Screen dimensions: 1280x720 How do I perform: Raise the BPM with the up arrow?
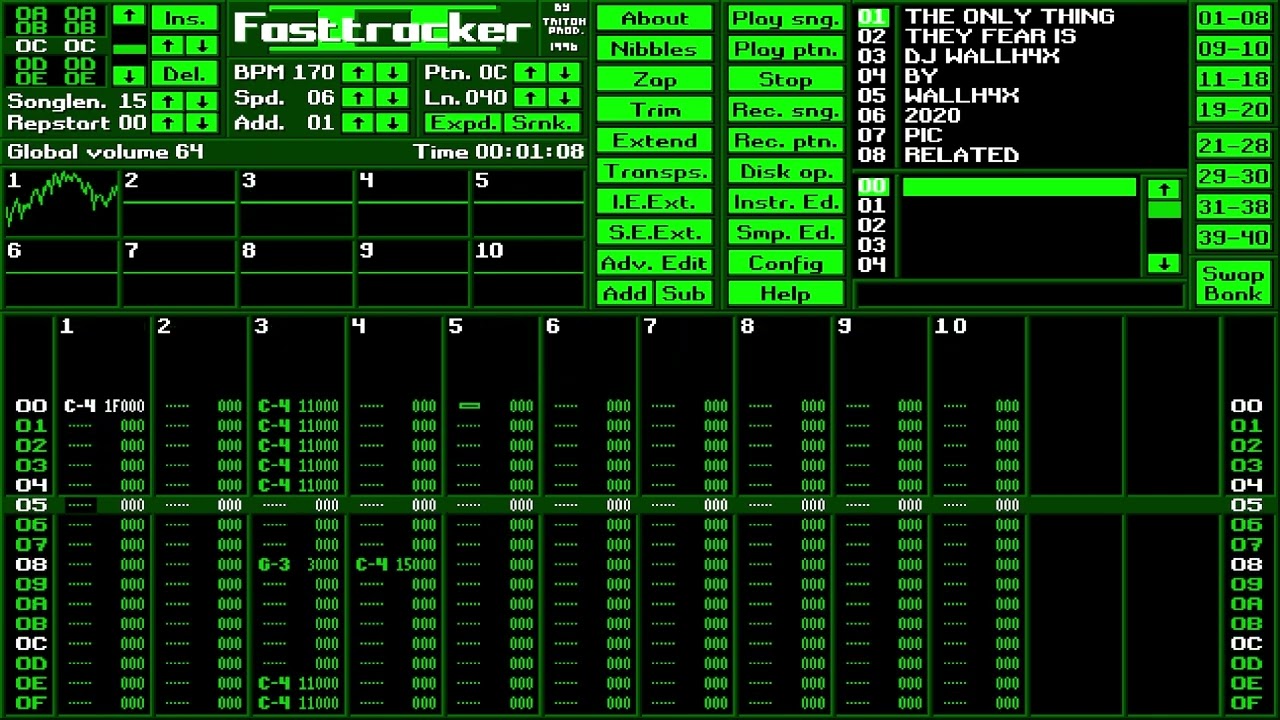pos(358,73)
